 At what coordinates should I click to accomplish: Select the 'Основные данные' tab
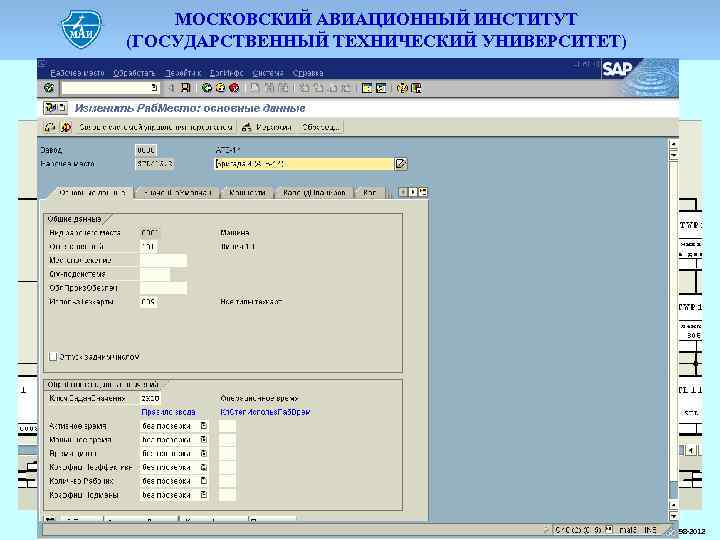[x=92, y=193]
